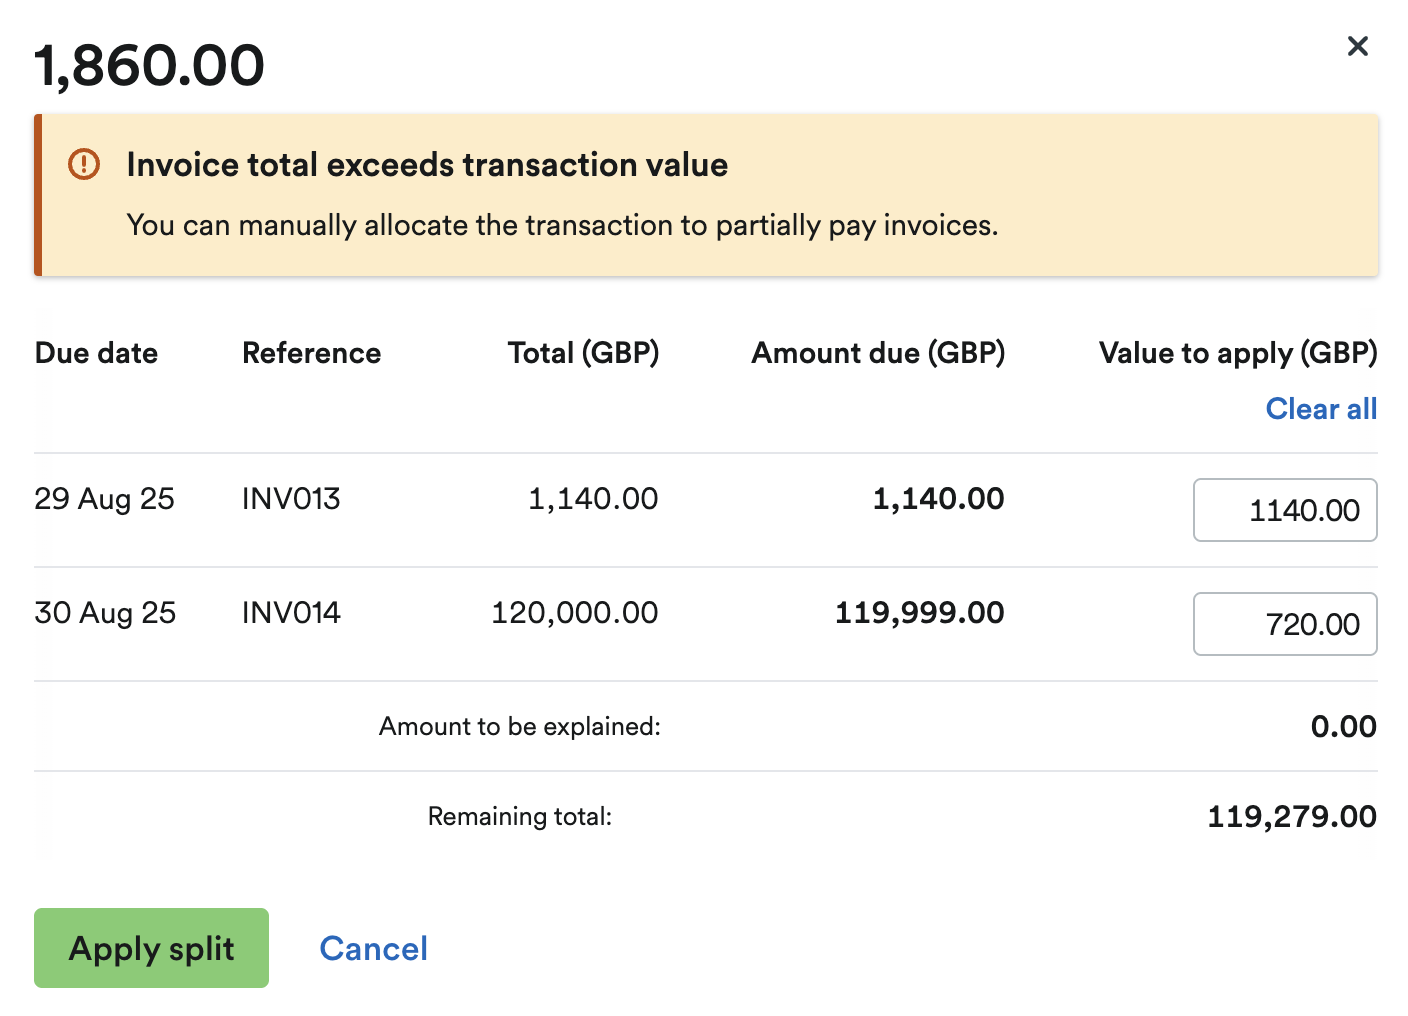Click the Amount due (GBP) column header
Viewport: 1408px width, 1016px height.
tap(878, 353)
